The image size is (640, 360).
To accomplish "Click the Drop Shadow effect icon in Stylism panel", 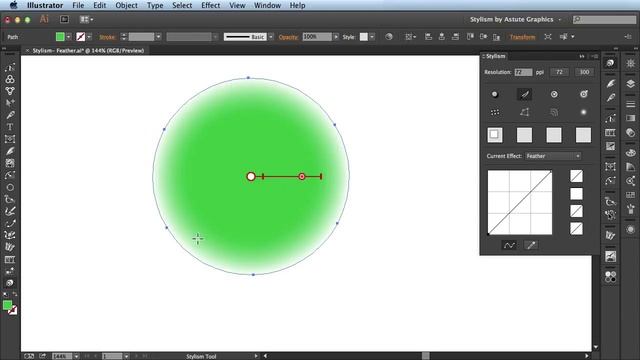I will [495, 94].
